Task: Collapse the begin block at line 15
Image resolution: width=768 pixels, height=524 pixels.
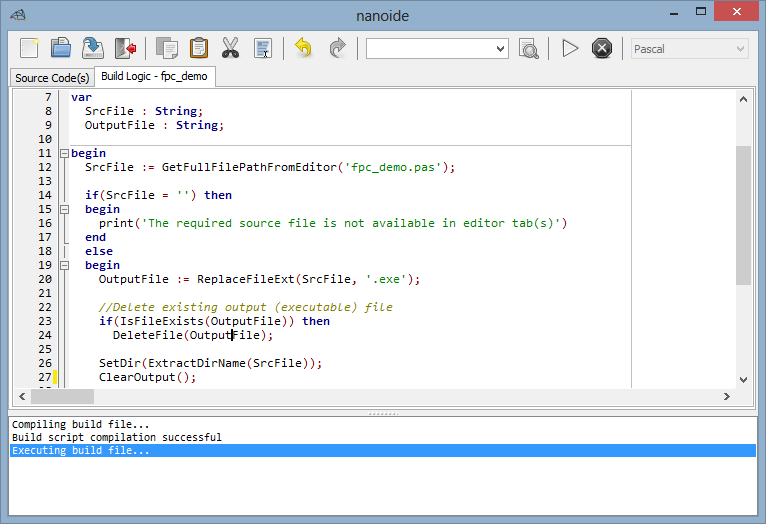Action: 64,210
